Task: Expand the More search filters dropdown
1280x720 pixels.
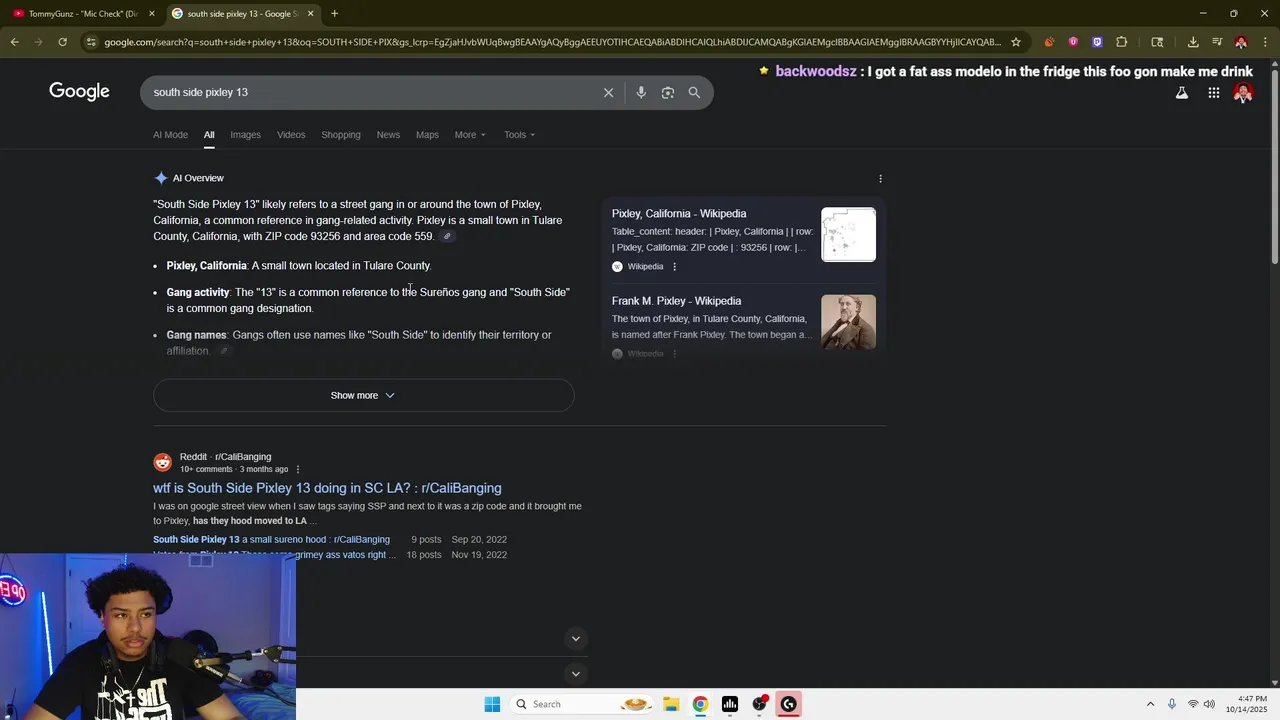Action: (x=470, y=135)
